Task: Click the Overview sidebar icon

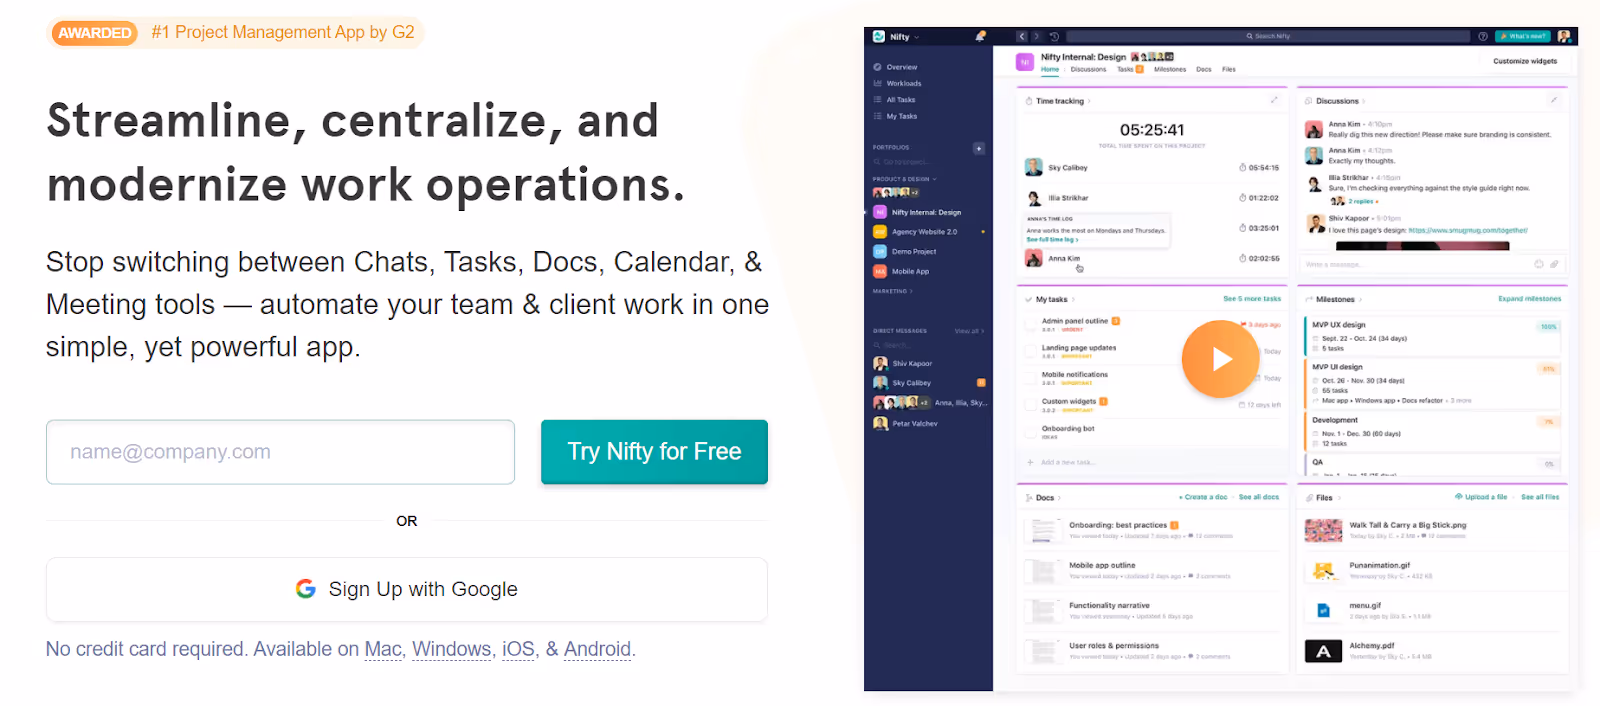Action: click(878, 67)
